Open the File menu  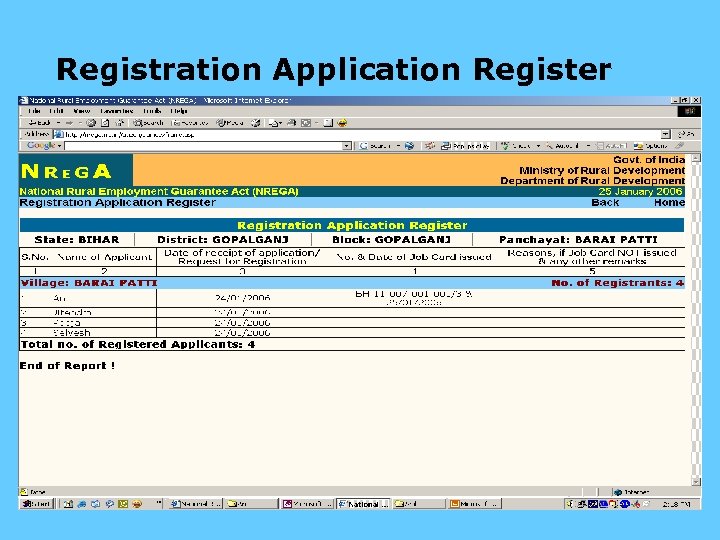coord(34,111)
